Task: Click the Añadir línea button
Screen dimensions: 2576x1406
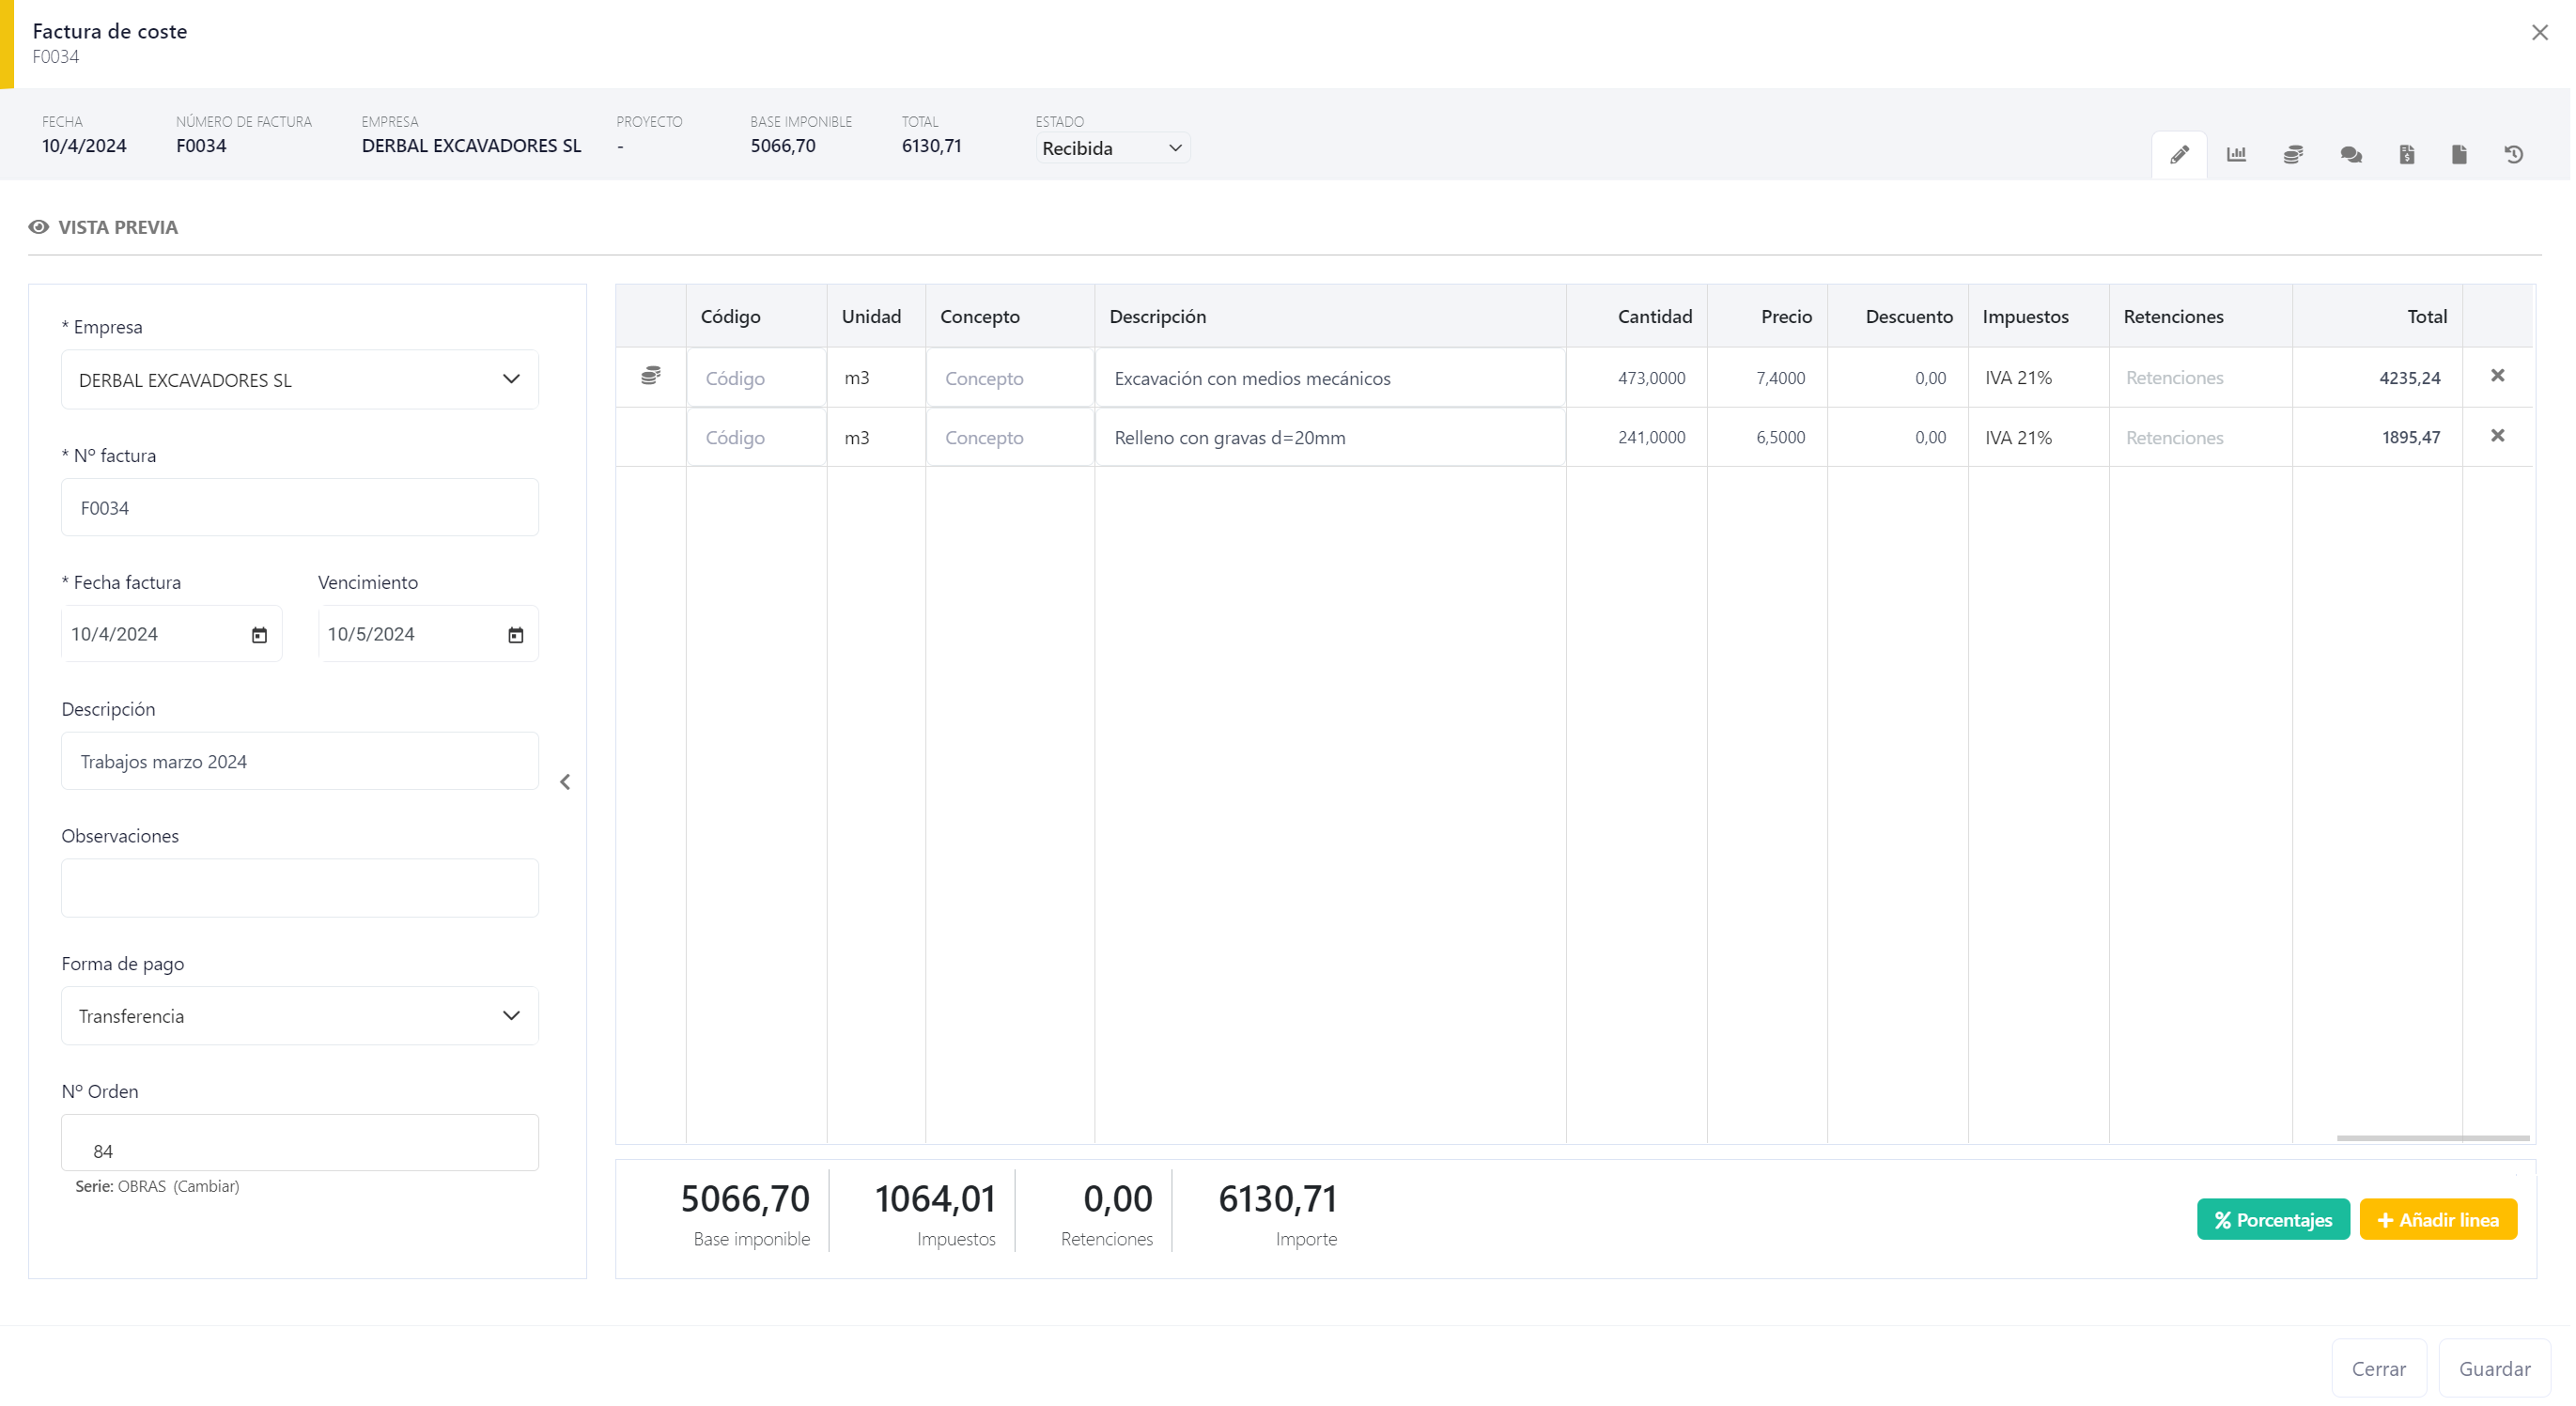Action: coord(2437,1220)
